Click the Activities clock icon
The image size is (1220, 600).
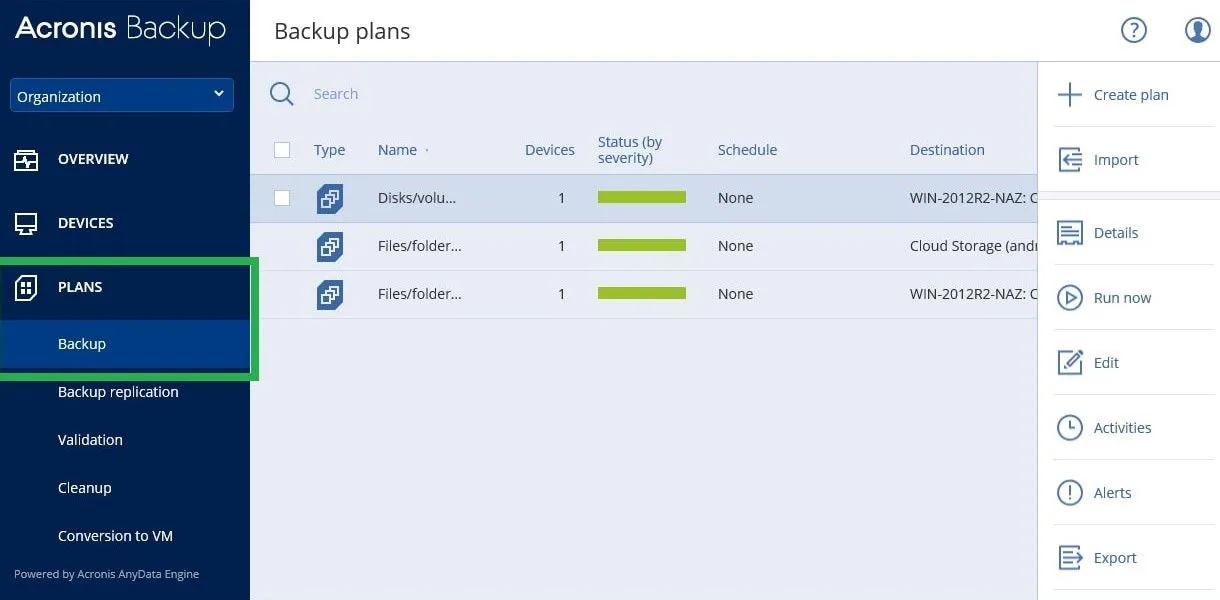pos(1070,428)
